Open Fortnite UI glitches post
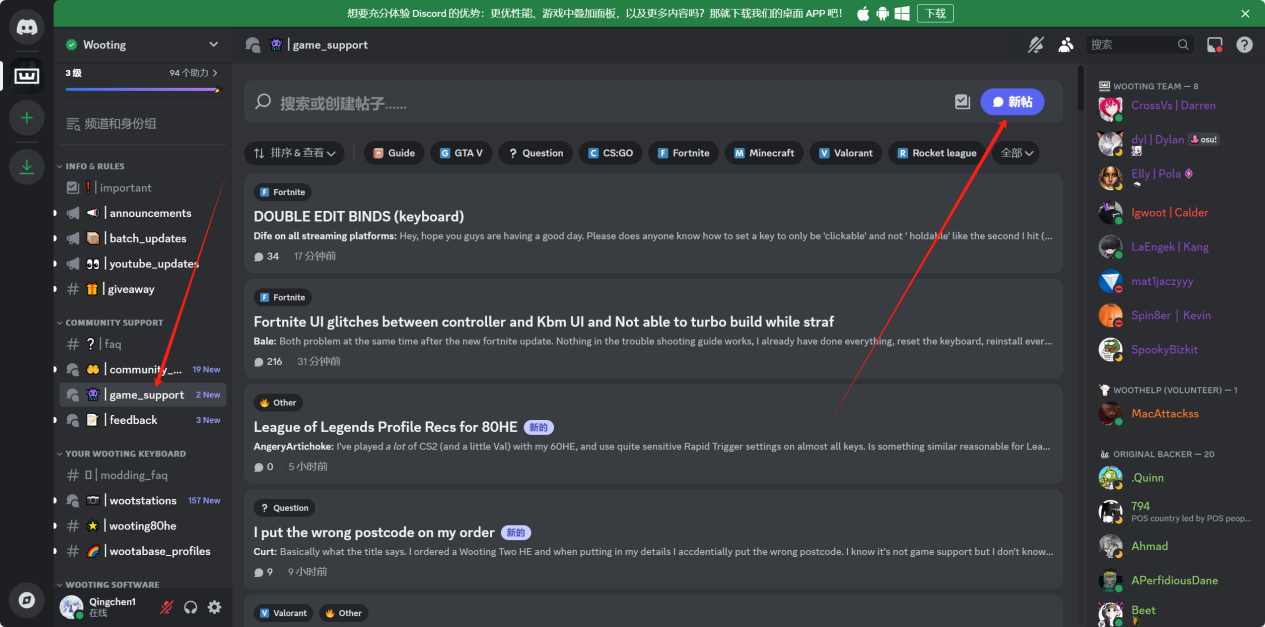This screenshot has height=627, width=1265. (x=653, y=329)
